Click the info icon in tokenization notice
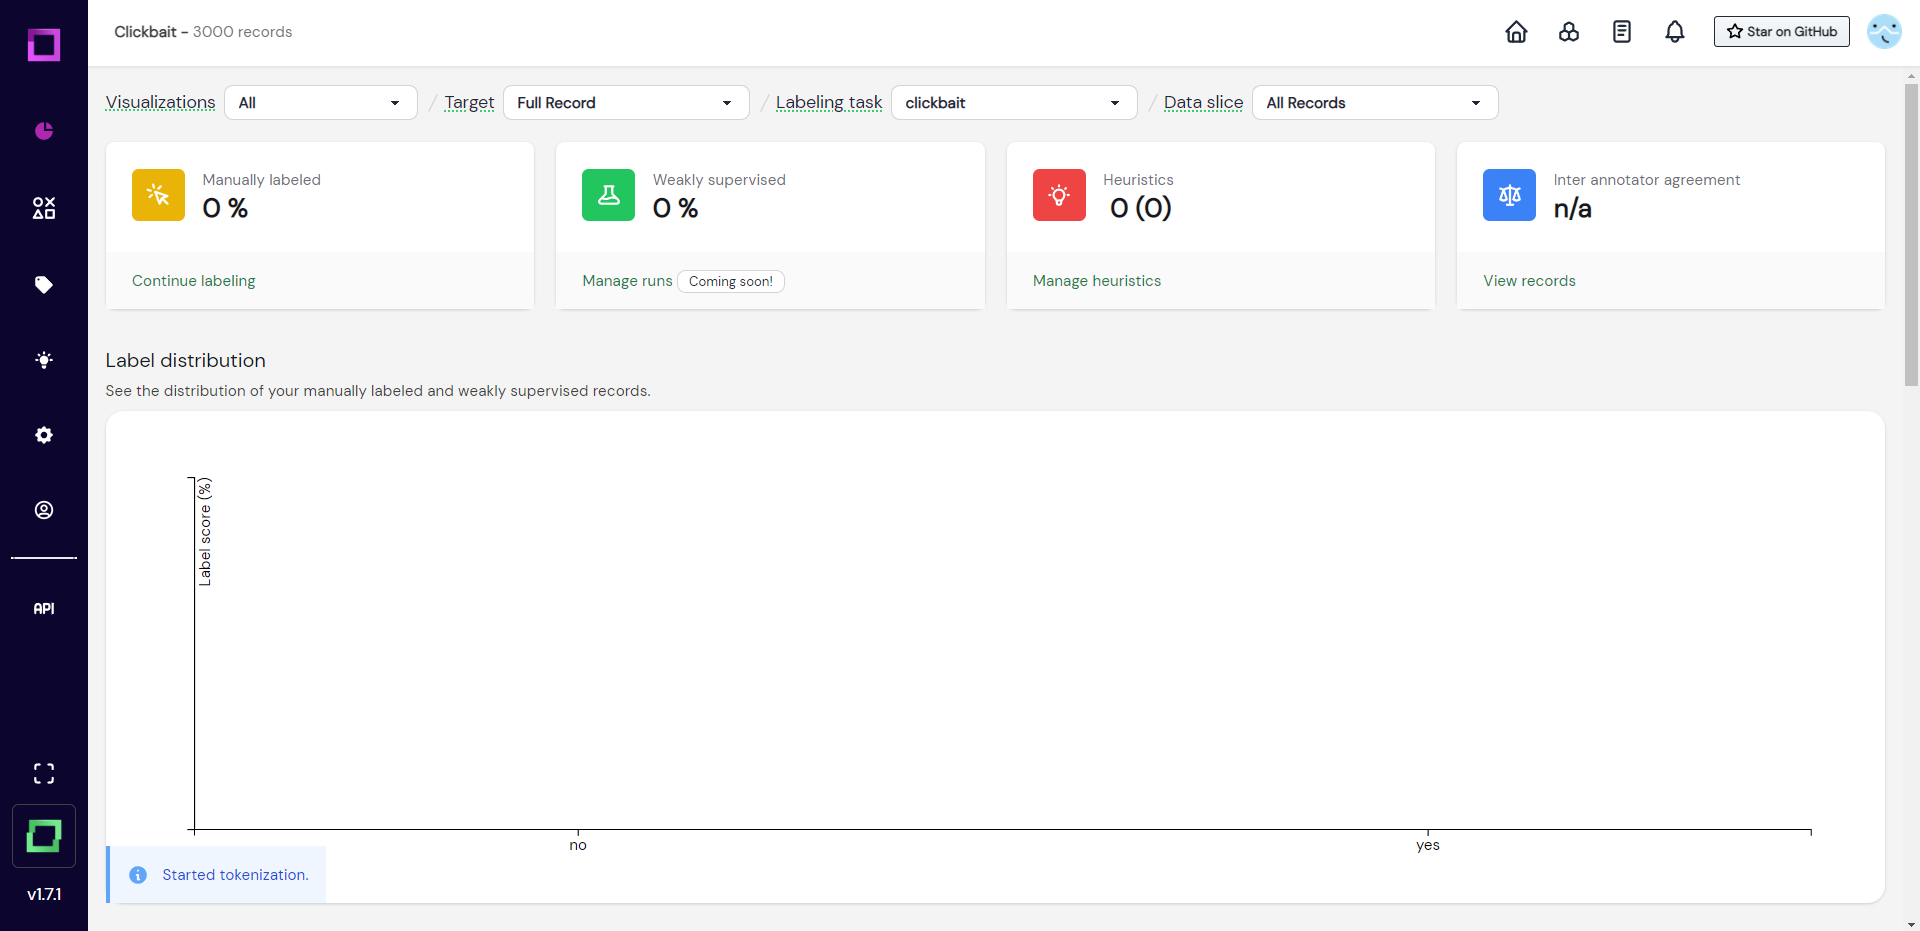 tap(138, 875)
